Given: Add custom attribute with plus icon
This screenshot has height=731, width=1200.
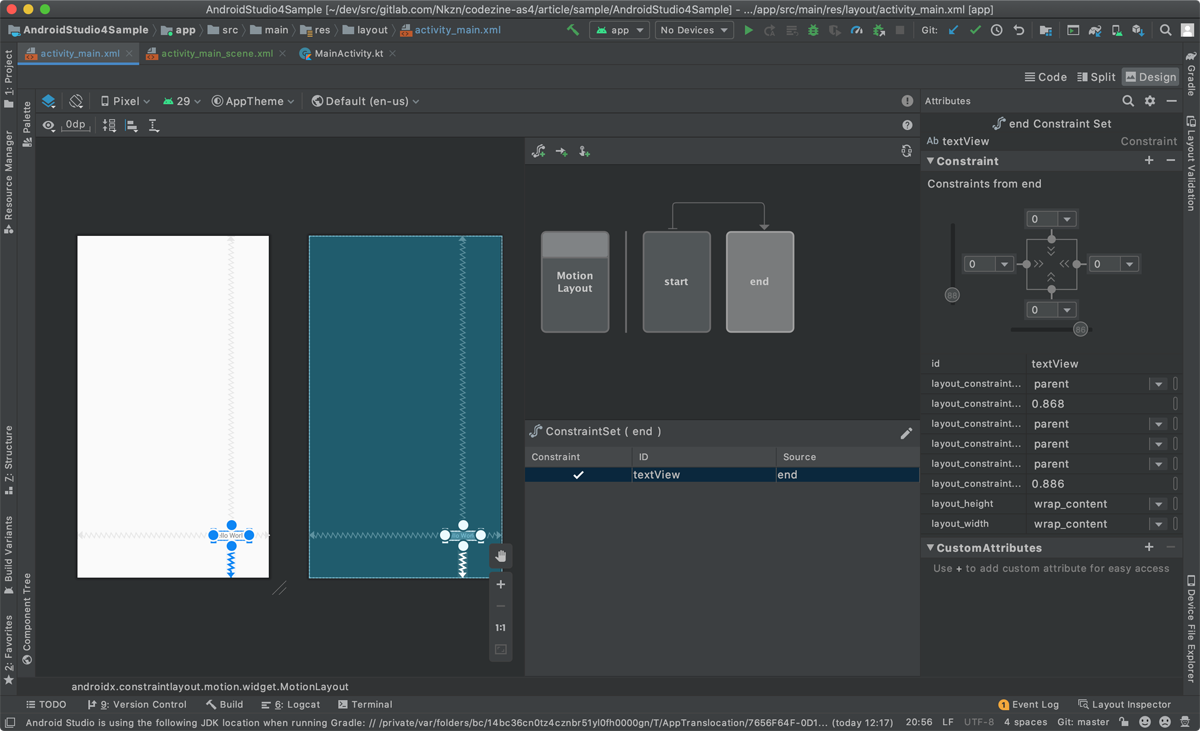Looking at the screenshot, I should tap(1149, 548).
